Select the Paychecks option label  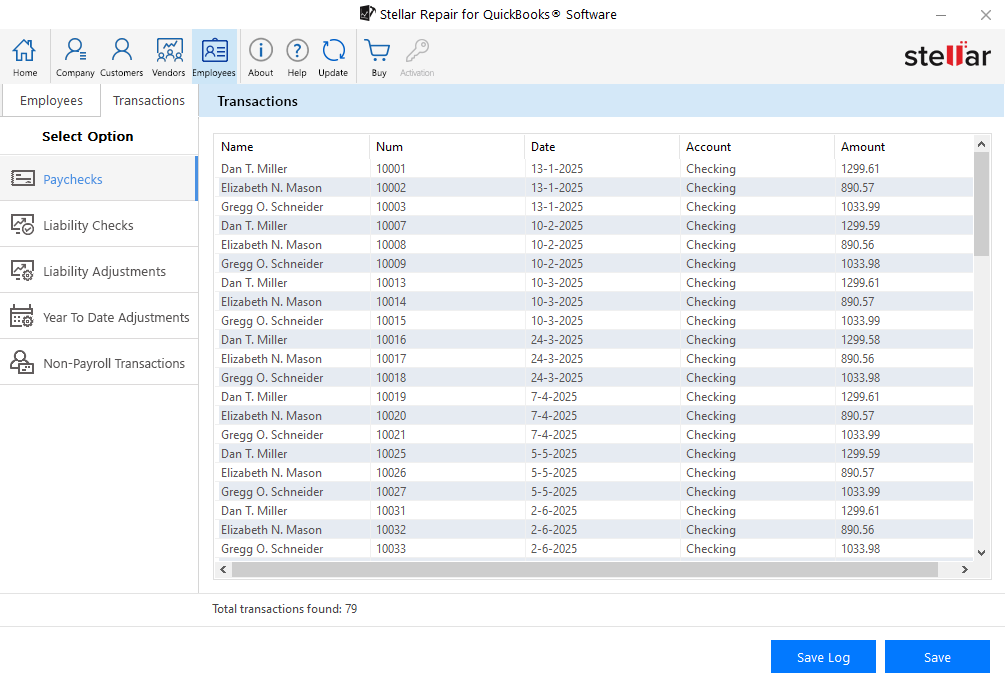point(73,180)
